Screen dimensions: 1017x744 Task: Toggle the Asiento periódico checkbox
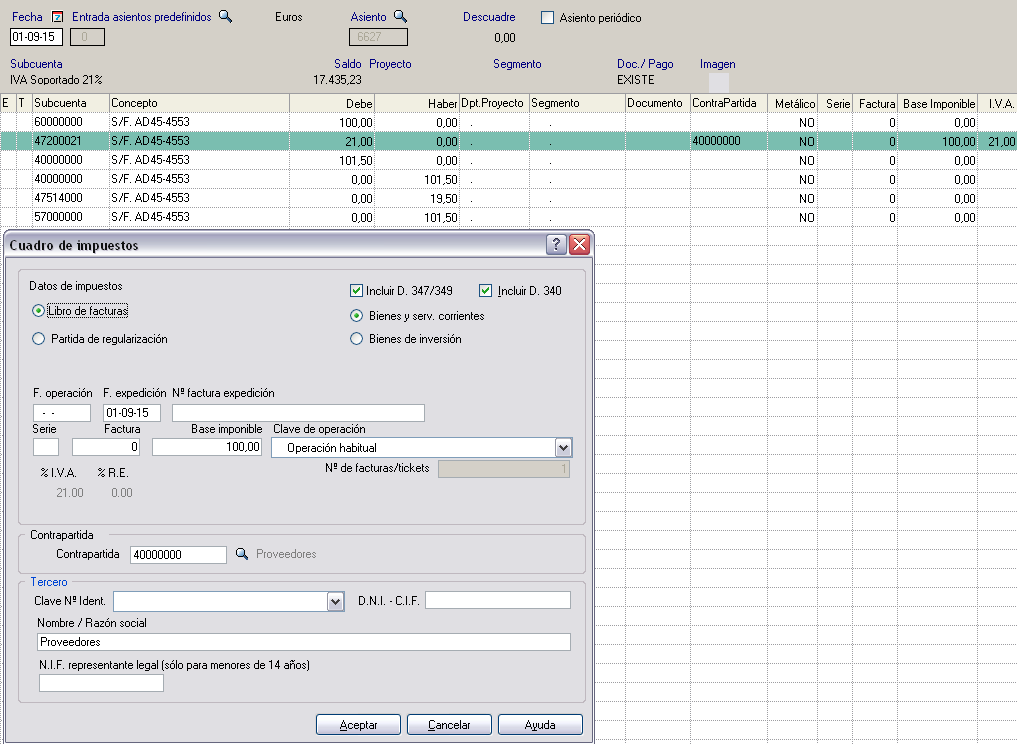click(x=547, y=18)
